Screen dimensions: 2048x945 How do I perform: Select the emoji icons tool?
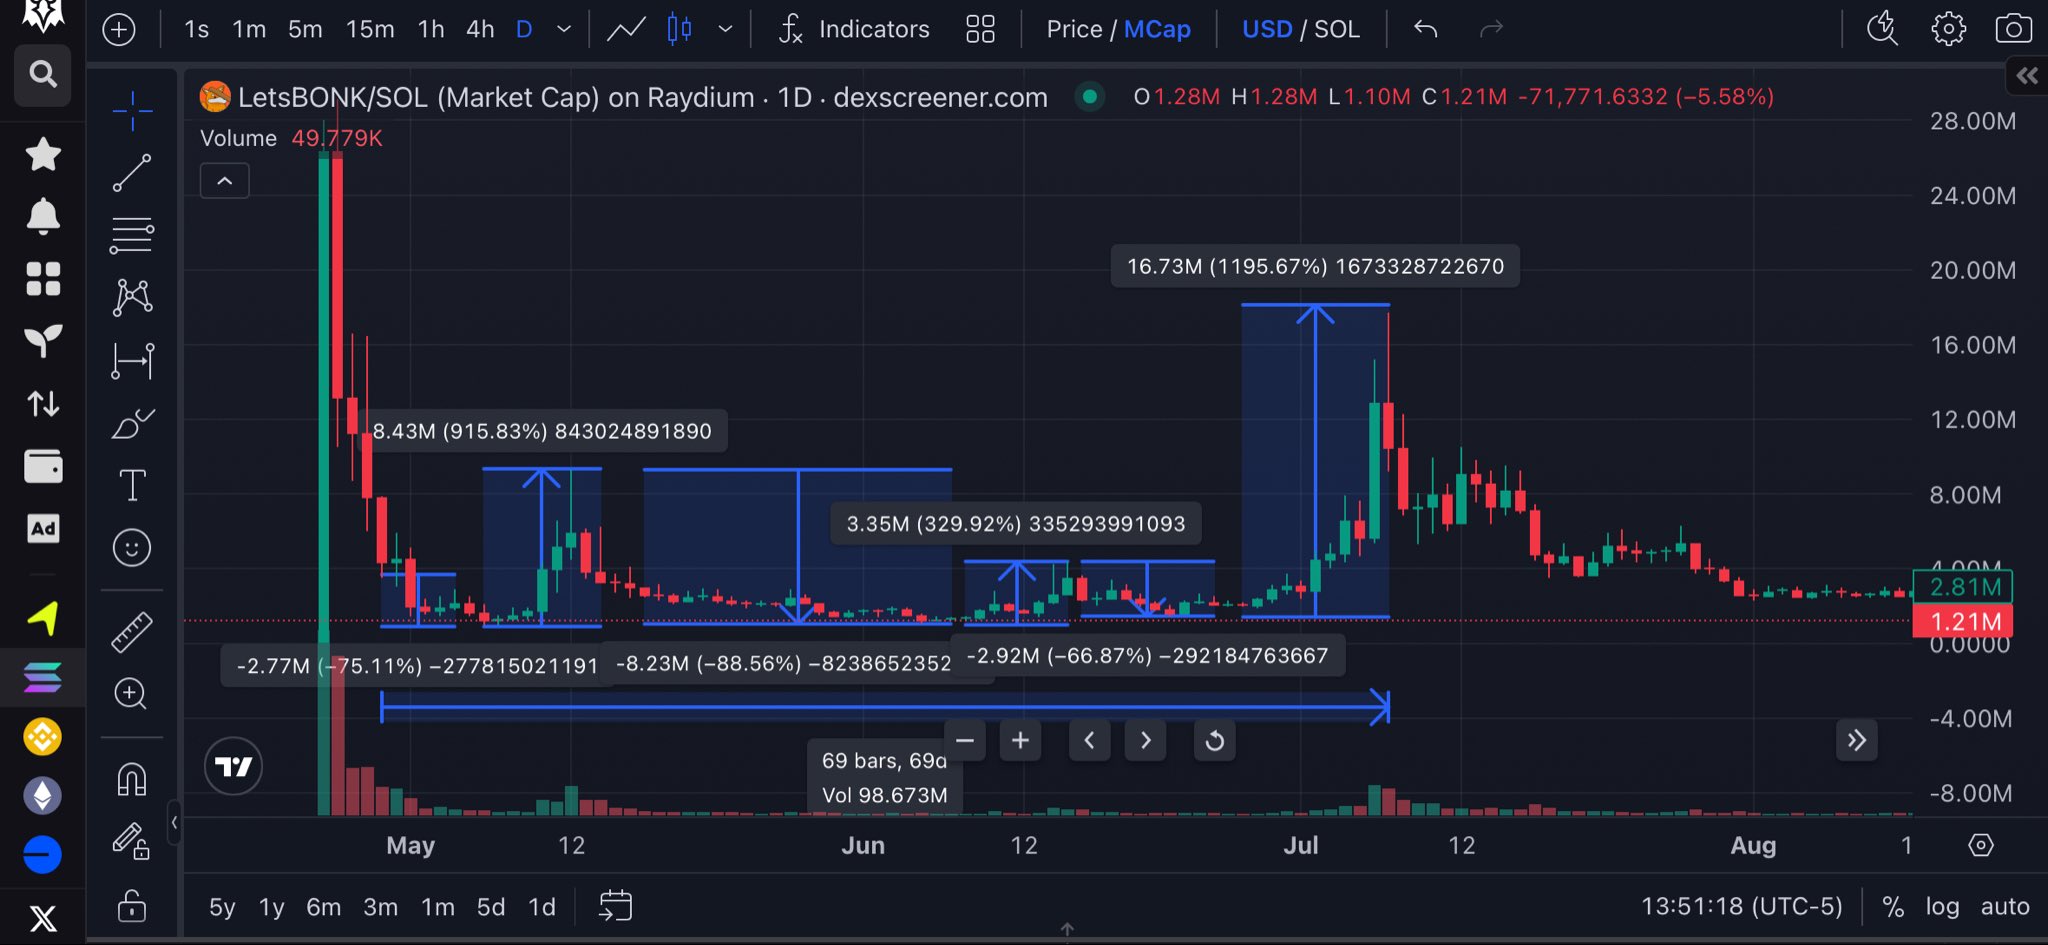(132, 548)
